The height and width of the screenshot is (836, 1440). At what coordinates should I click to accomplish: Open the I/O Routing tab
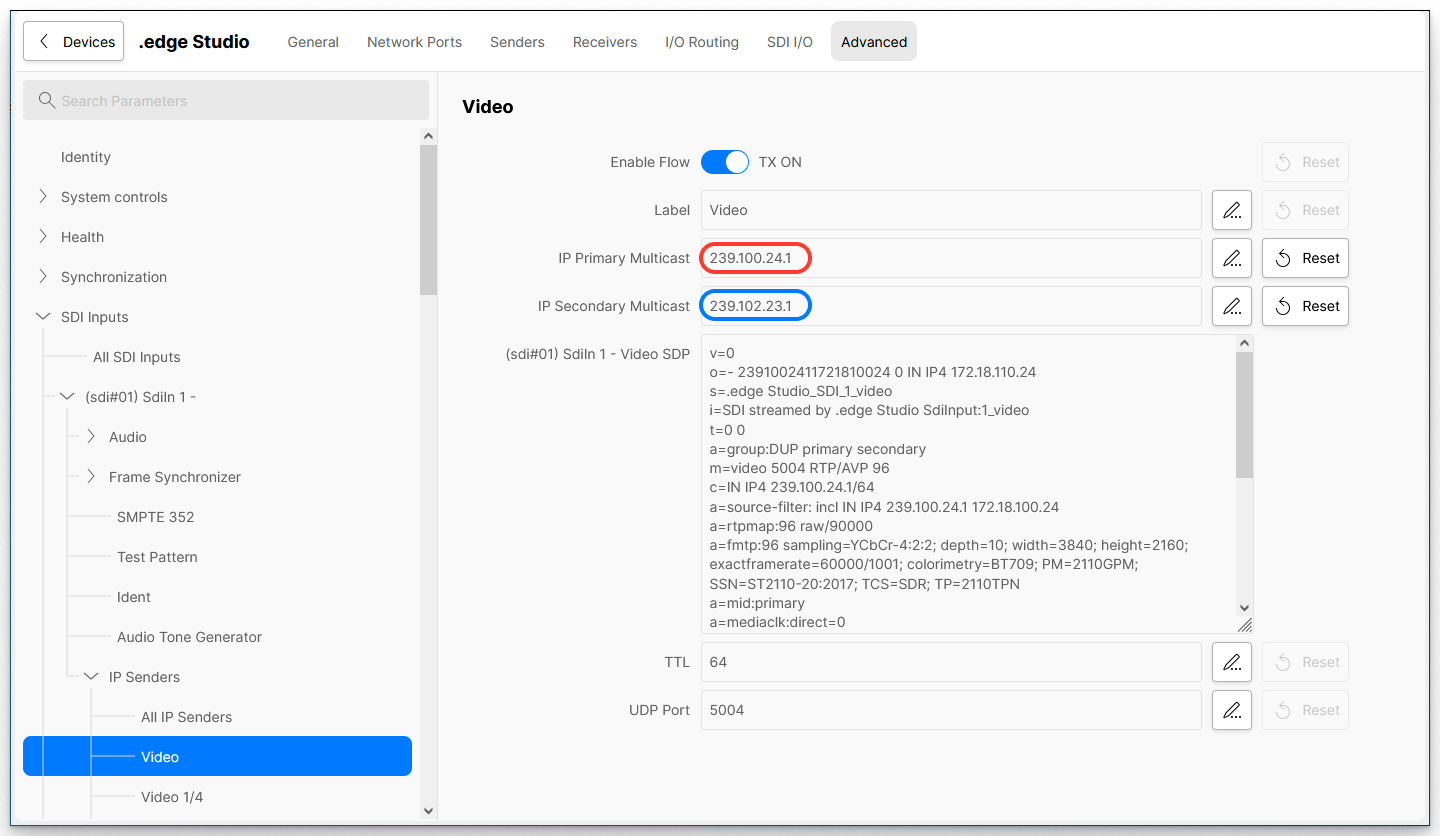[701, 42]
